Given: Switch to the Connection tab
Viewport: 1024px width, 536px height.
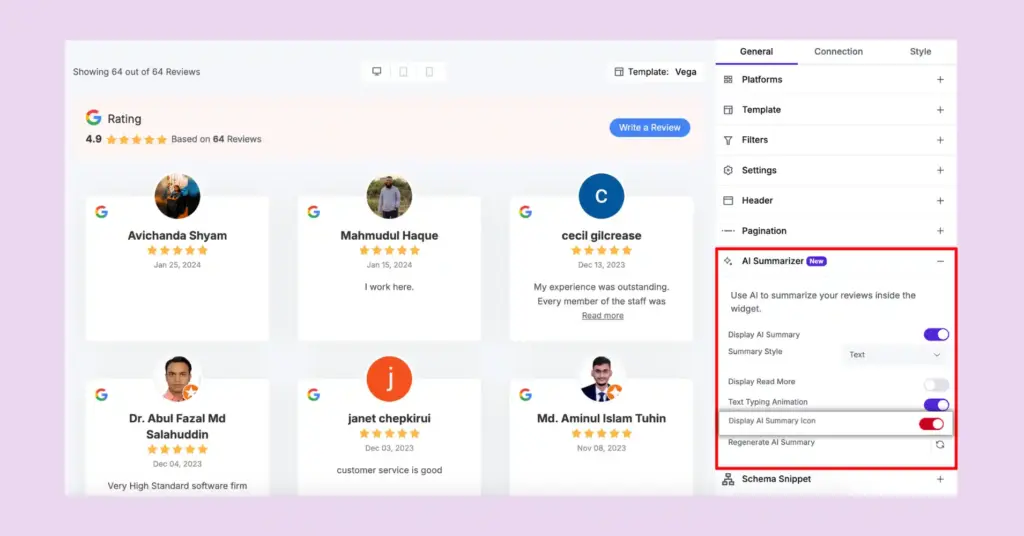Looking at the screenshot, I should [x=838, y=52].
